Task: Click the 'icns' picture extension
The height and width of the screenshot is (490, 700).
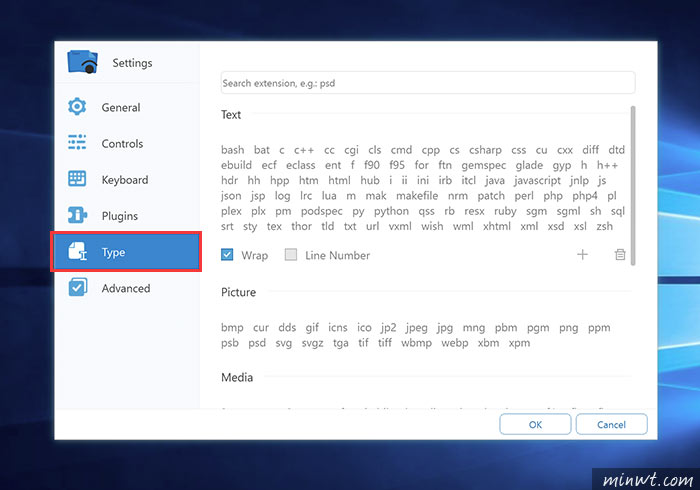Action: (x=338, y=328)
